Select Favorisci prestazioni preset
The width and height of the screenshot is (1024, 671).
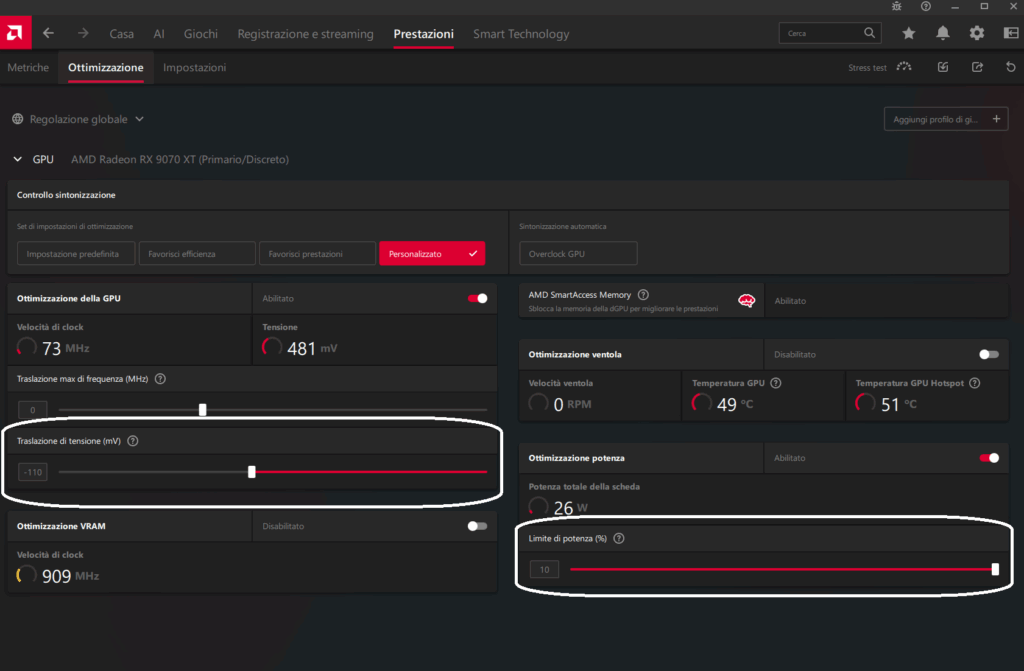[317, 254]
